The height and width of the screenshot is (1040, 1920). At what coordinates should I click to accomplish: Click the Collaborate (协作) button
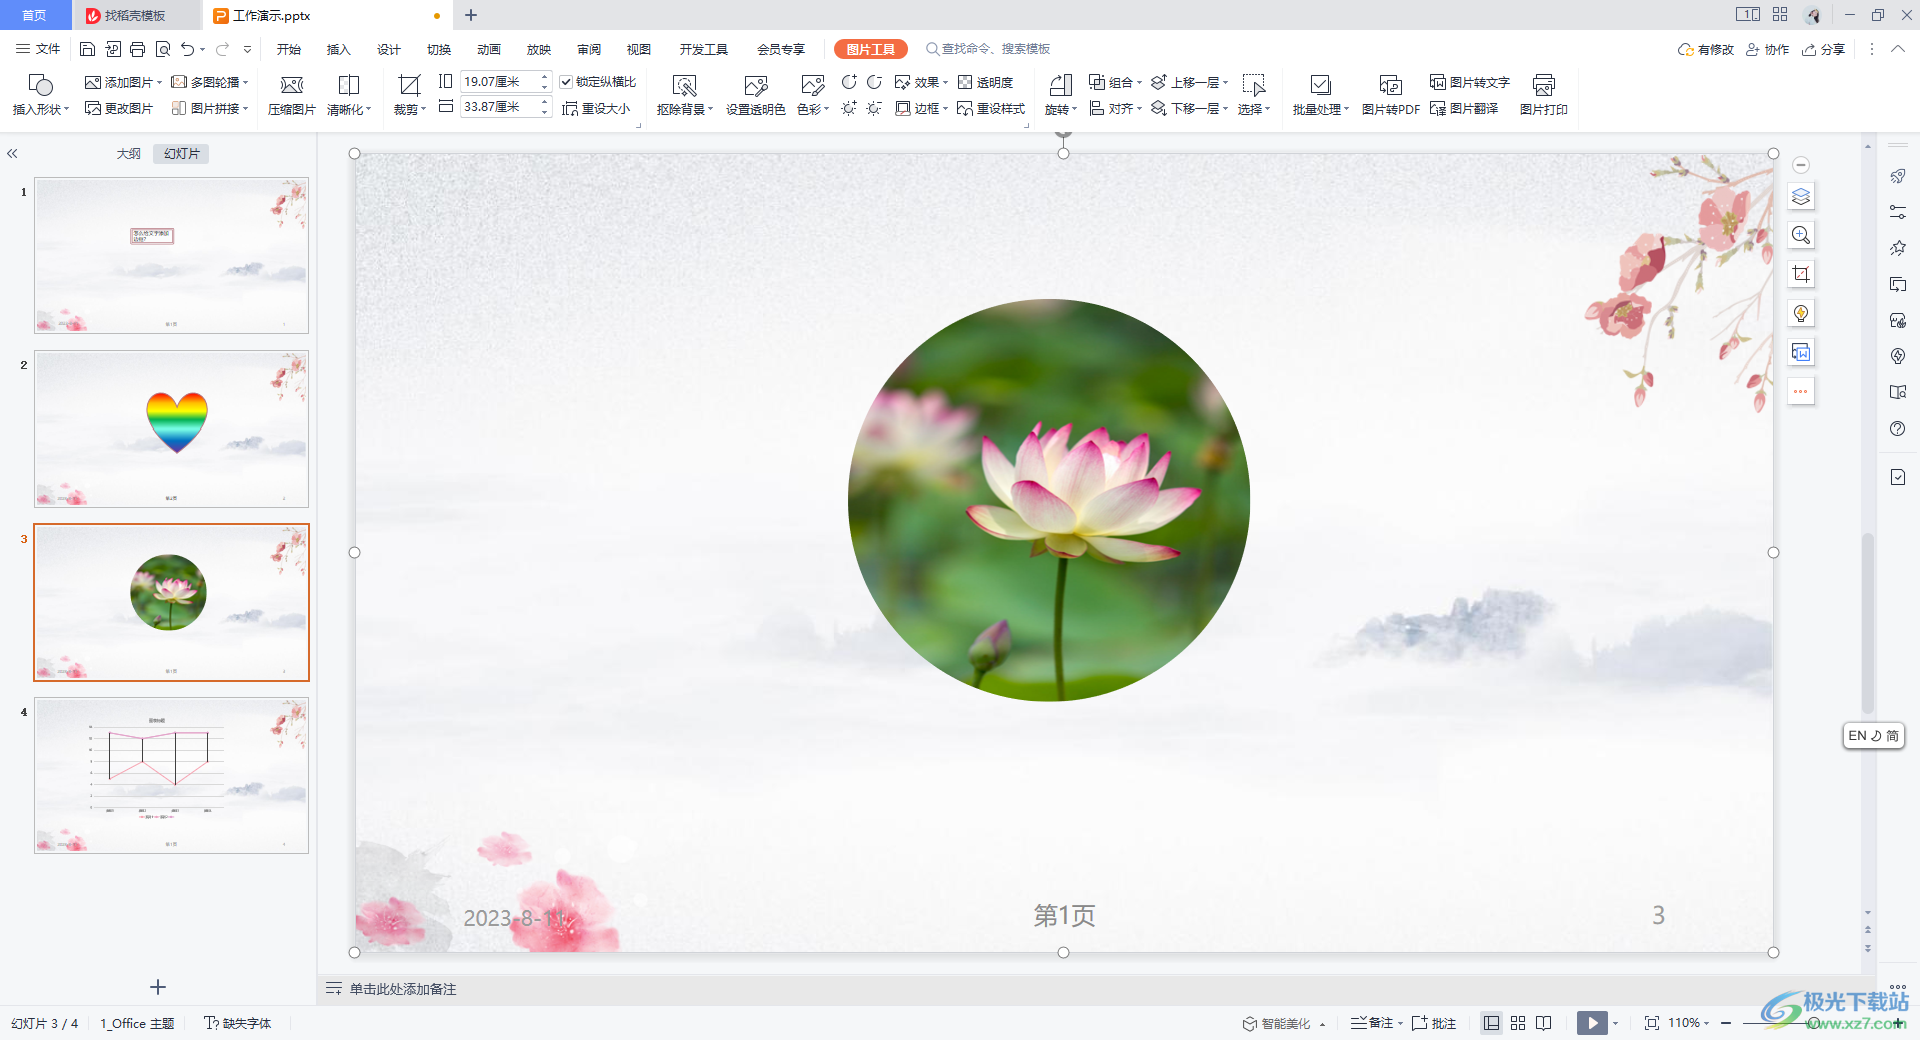pyautogui.click(x=1768, y=49)
